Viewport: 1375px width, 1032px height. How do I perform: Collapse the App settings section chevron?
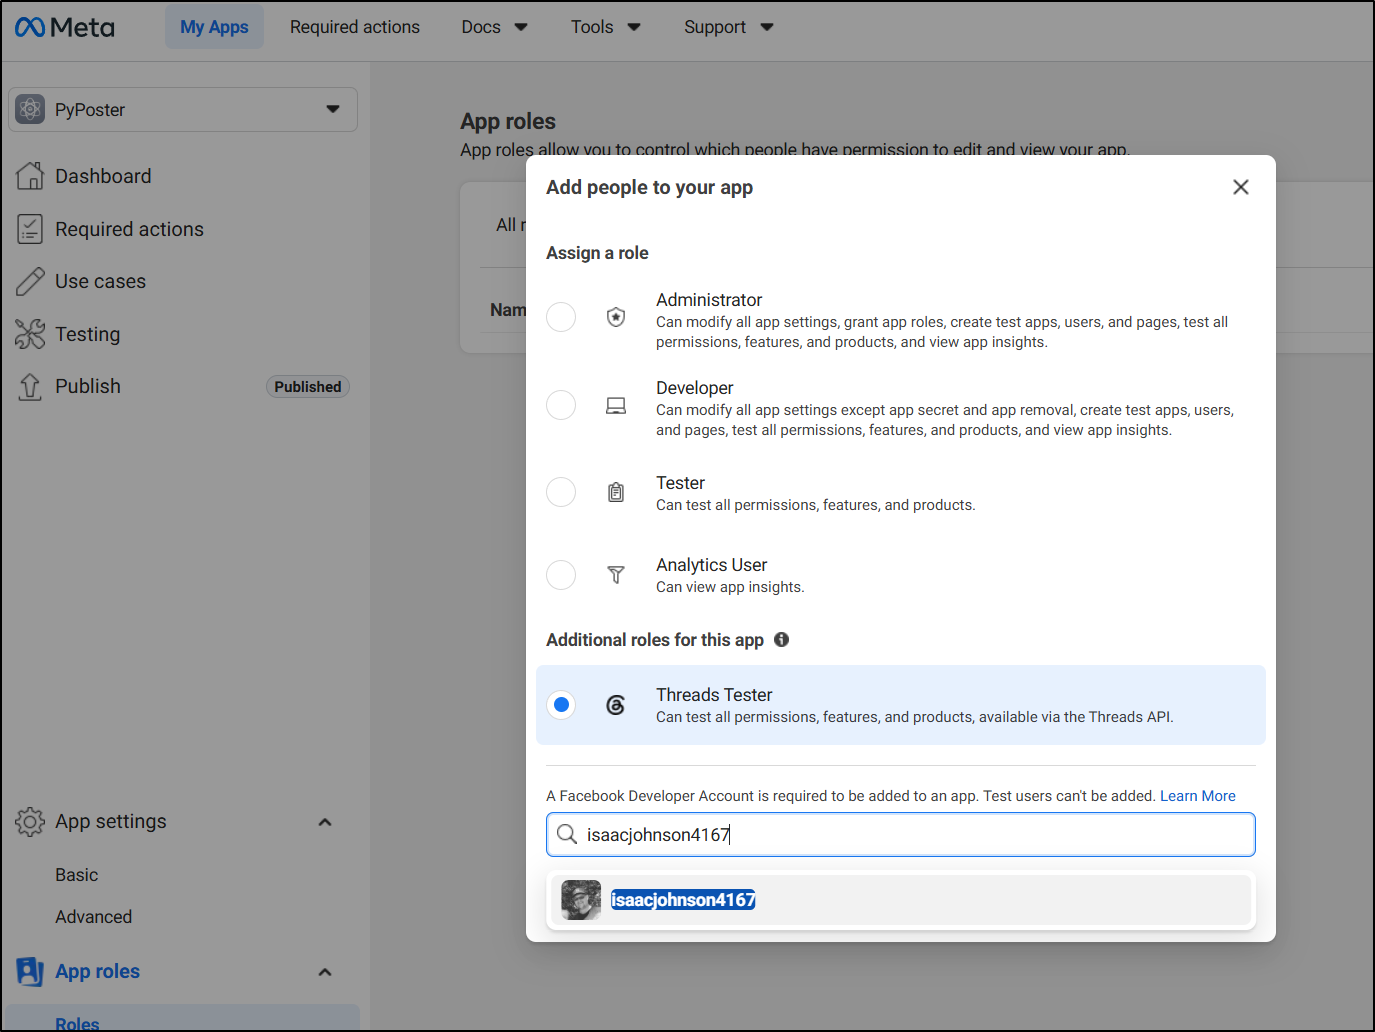pos(325,822)
